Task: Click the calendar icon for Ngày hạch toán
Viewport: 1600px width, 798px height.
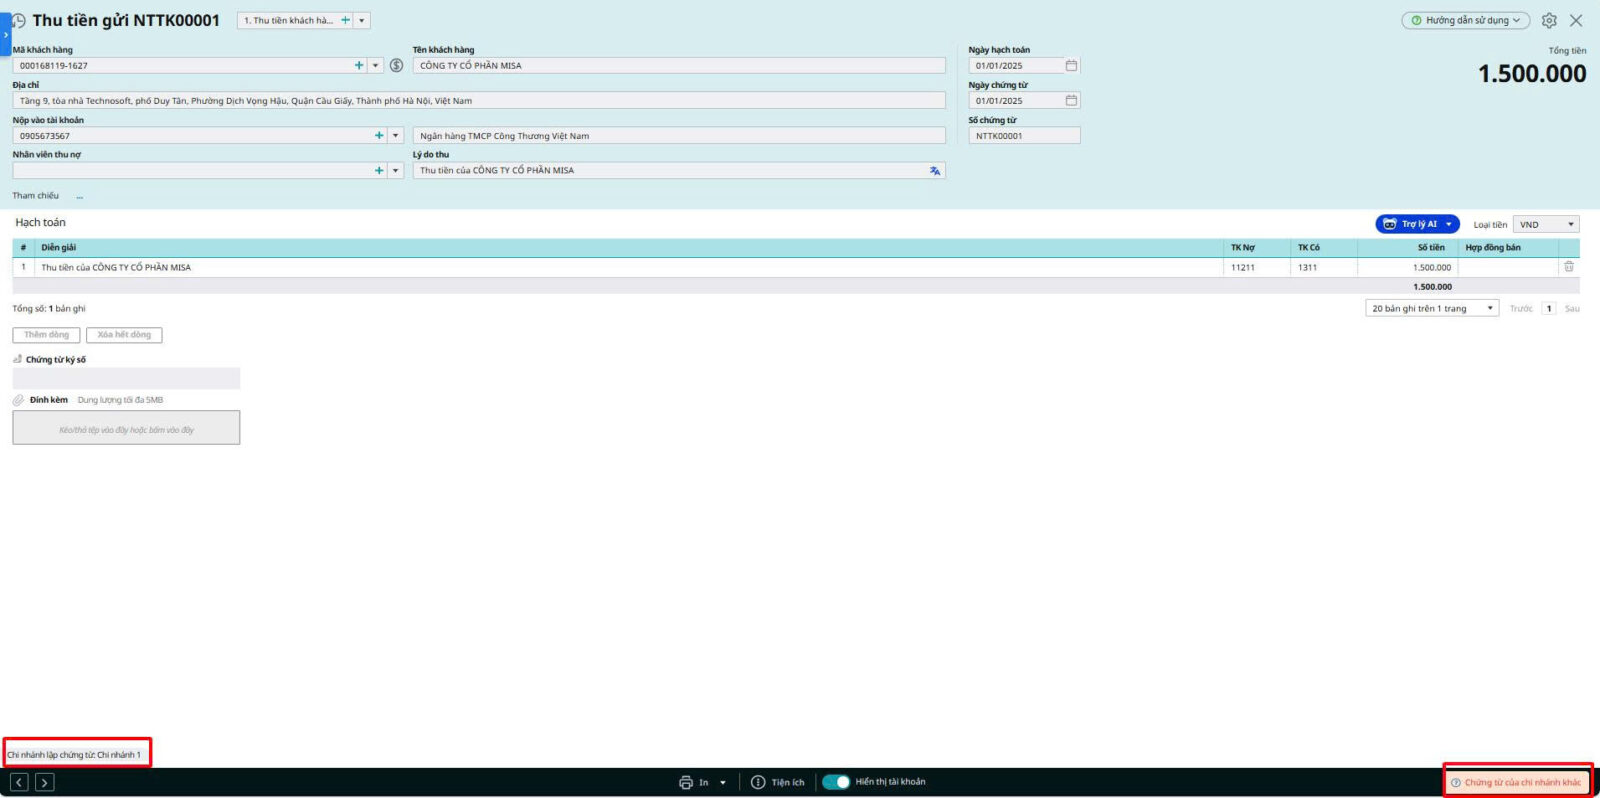Action: (x=1071, y=66)
